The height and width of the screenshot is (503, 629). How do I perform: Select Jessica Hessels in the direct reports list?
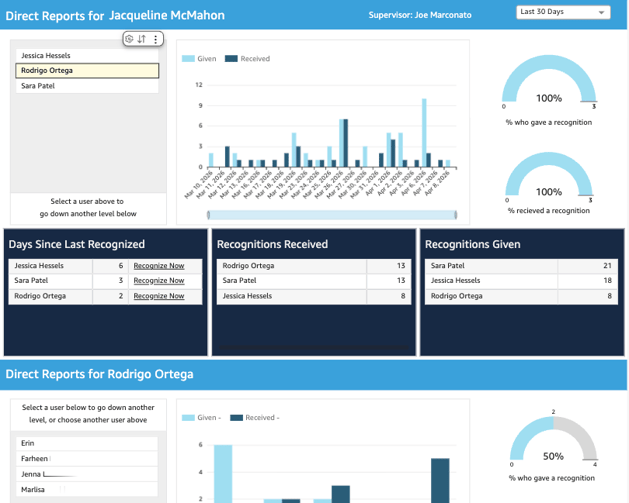pyautogui.click(x=86, y=56)
